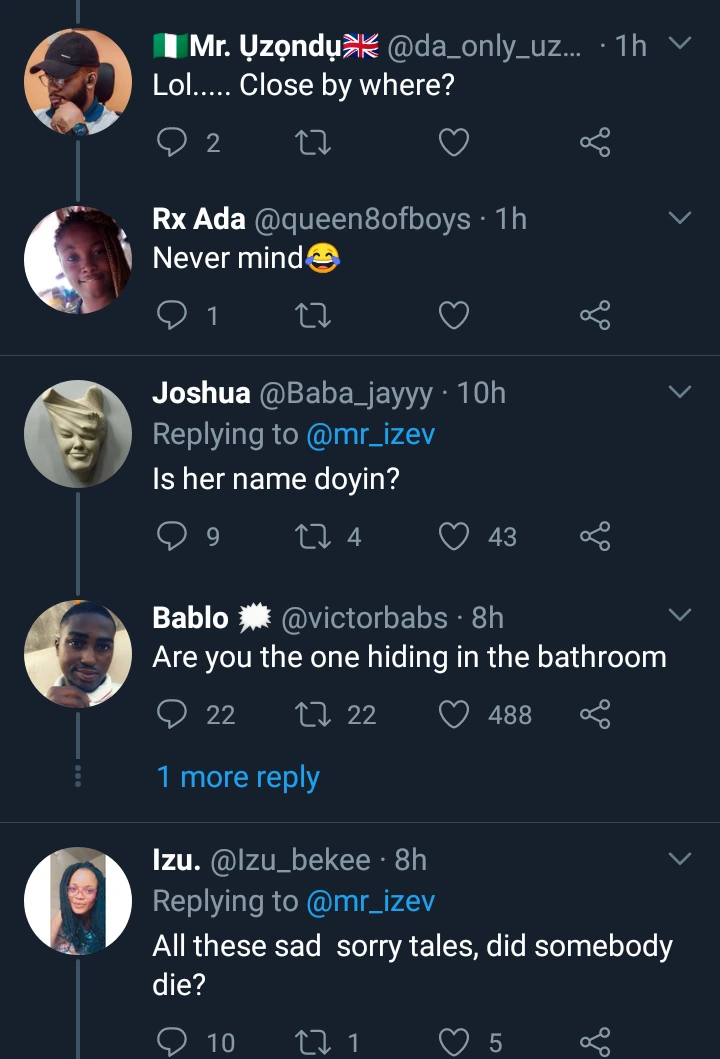Open @mr_izev link in Joshua's reply
The image size is (720, 1059).
pos(370,434)
